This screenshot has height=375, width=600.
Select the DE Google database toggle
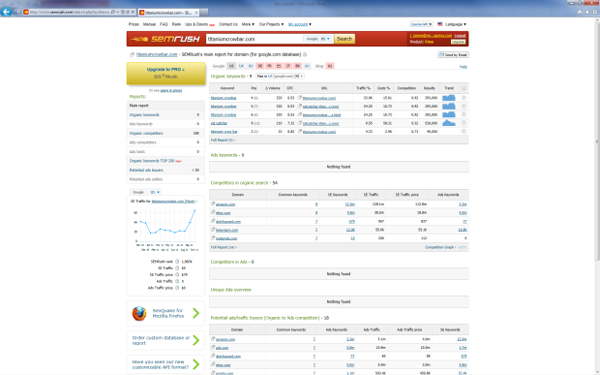260,66
